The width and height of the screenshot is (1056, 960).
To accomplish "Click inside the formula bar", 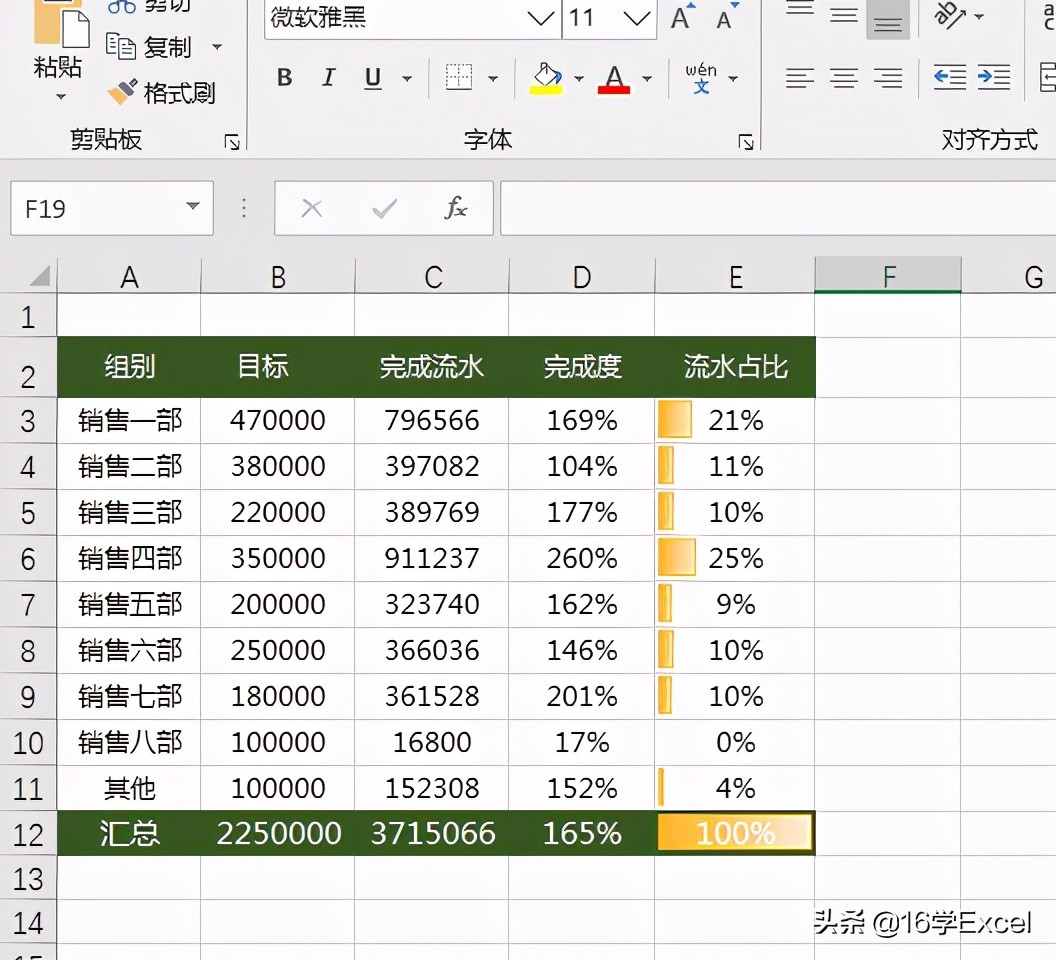I will [778, 208].
